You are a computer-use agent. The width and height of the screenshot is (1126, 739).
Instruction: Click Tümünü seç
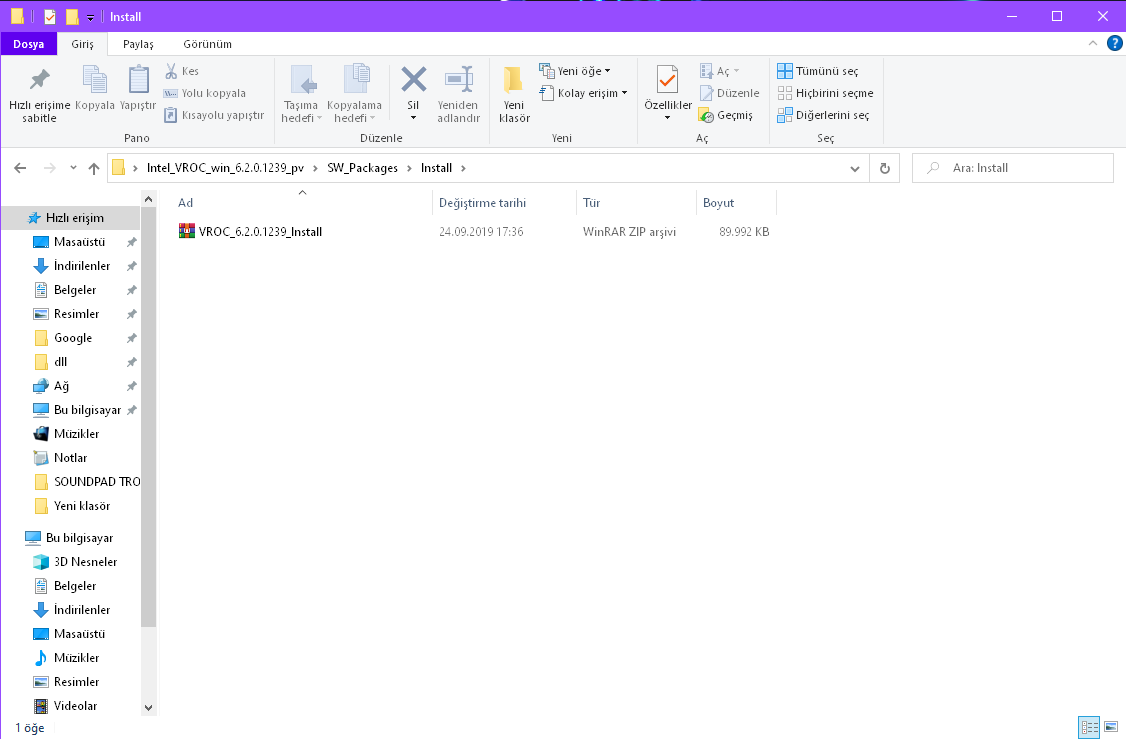click(x=818, y=71)
